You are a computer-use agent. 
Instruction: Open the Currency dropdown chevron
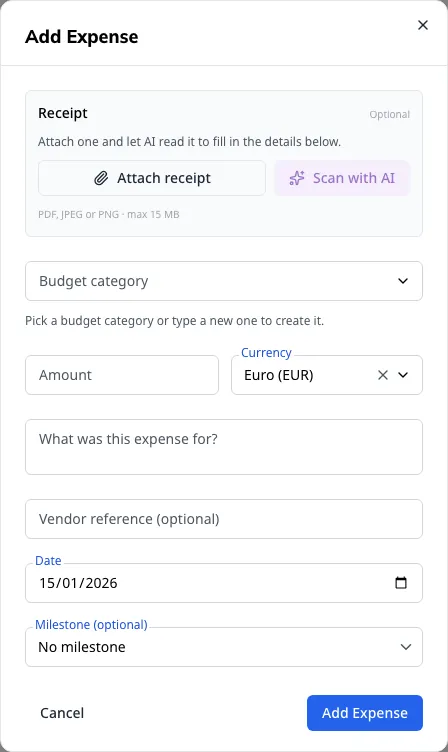(x=403, y=375)
